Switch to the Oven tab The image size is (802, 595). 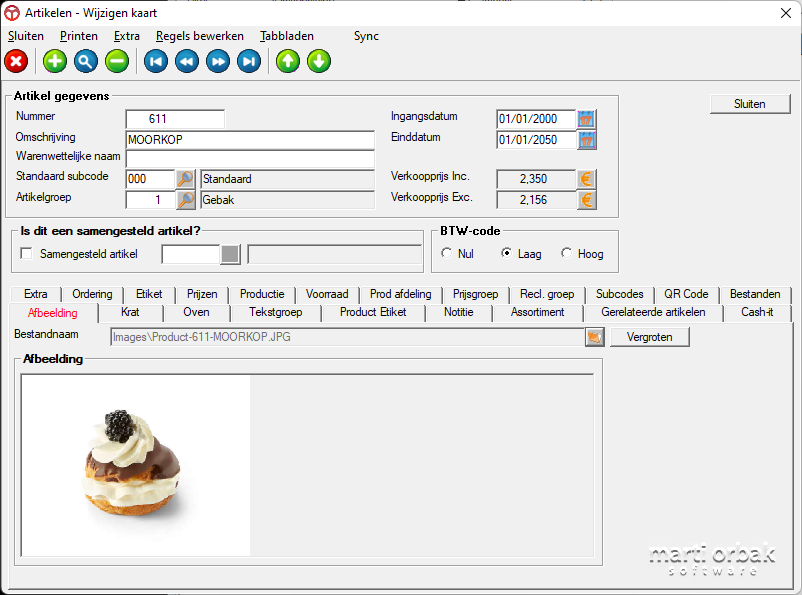click(x=196, y=312)
